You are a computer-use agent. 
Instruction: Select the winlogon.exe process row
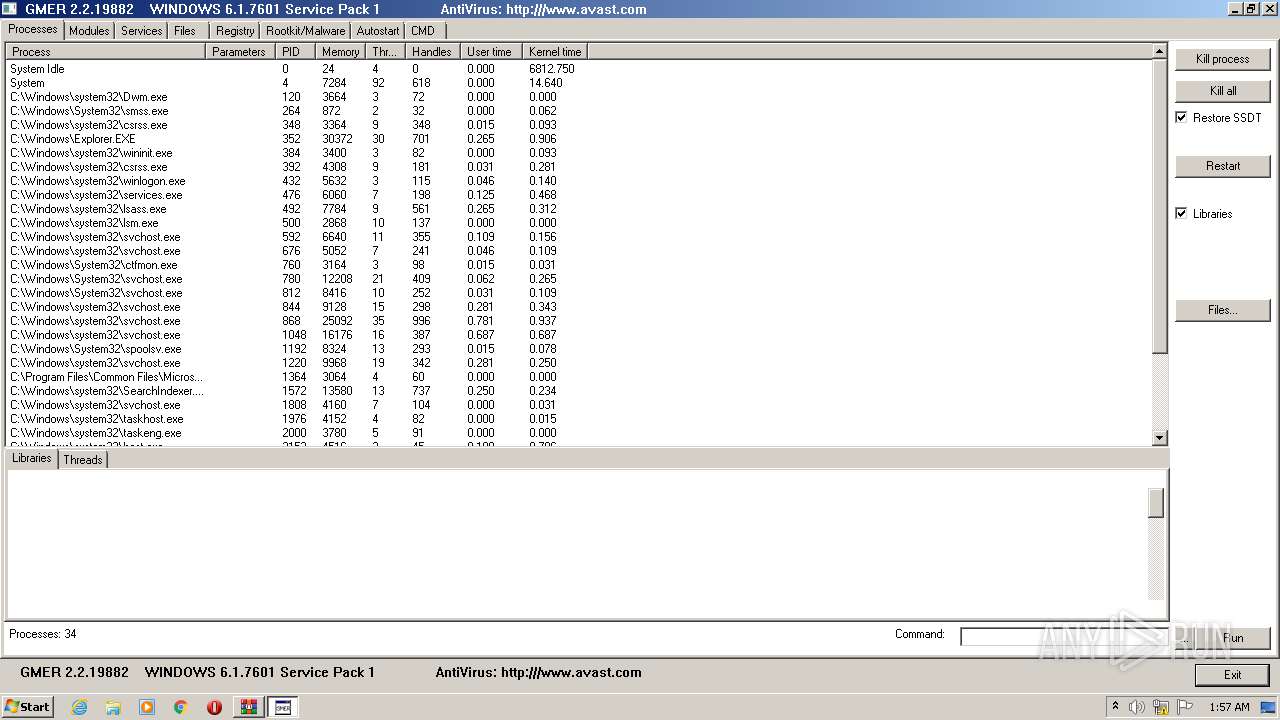(580, 181)
